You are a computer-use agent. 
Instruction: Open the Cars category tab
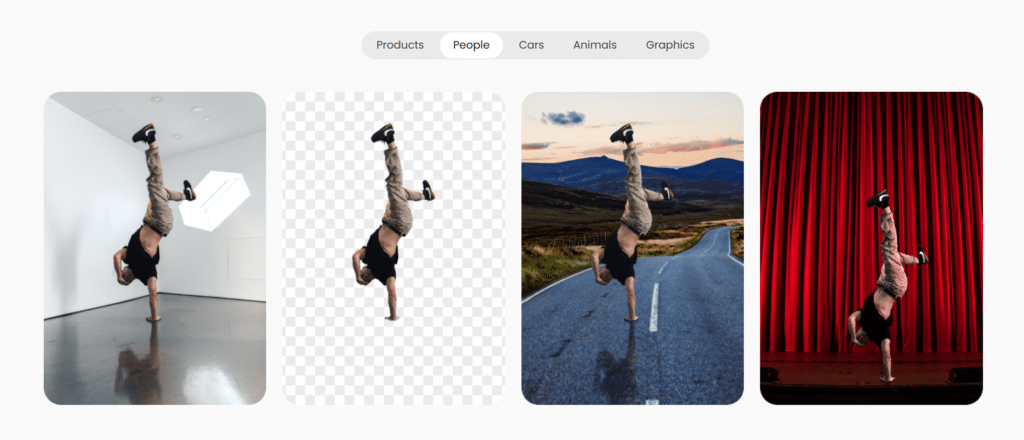click(x=531, y=45)
